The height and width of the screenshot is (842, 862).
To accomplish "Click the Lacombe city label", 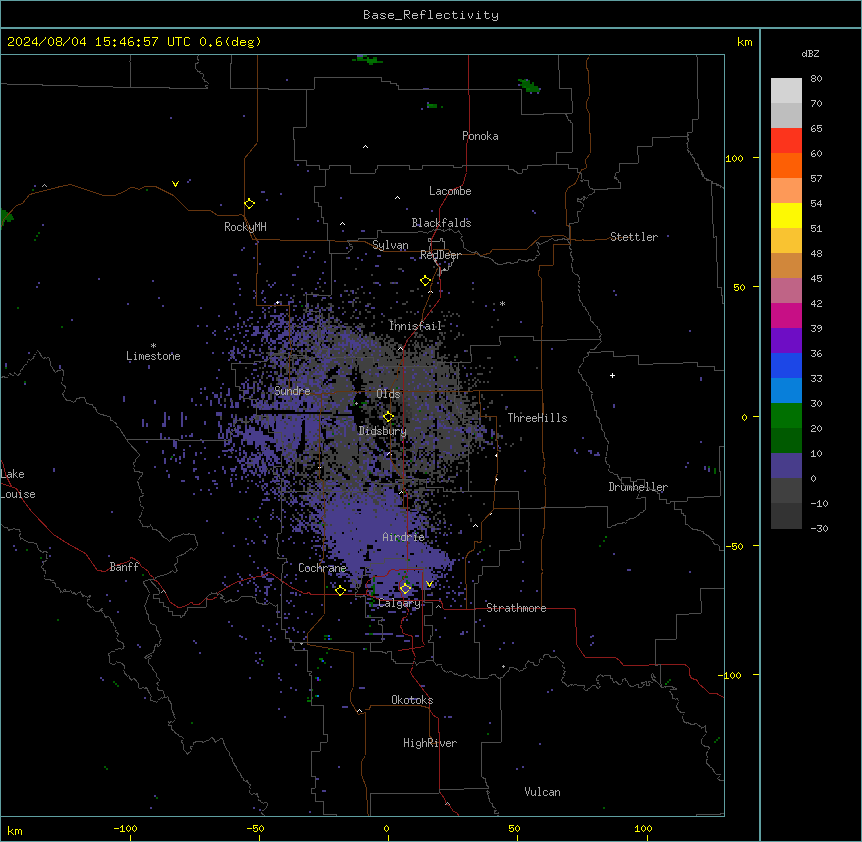I will tap(450, 191).
